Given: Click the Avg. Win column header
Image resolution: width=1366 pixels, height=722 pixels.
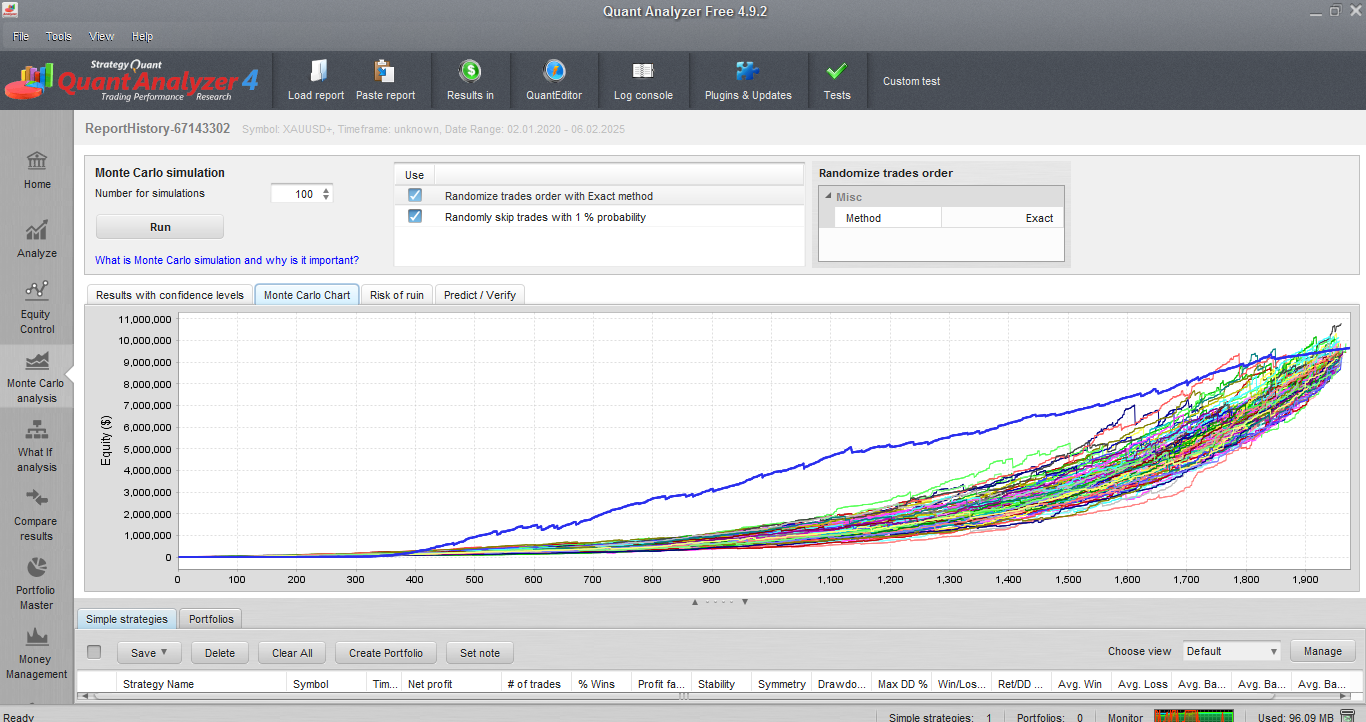Looking at the screenshot, I should pyautogui.click(x=1081, y=684).
